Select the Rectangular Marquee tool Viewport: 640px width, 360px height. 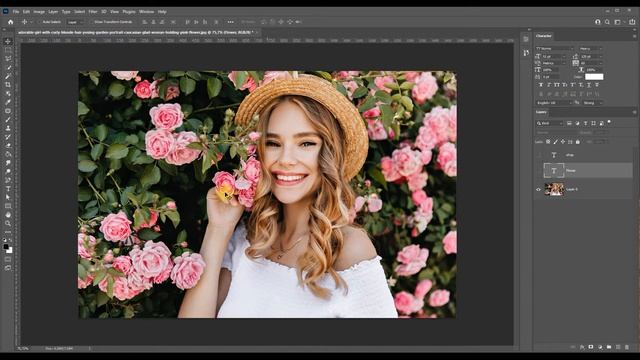click(8, 50)
